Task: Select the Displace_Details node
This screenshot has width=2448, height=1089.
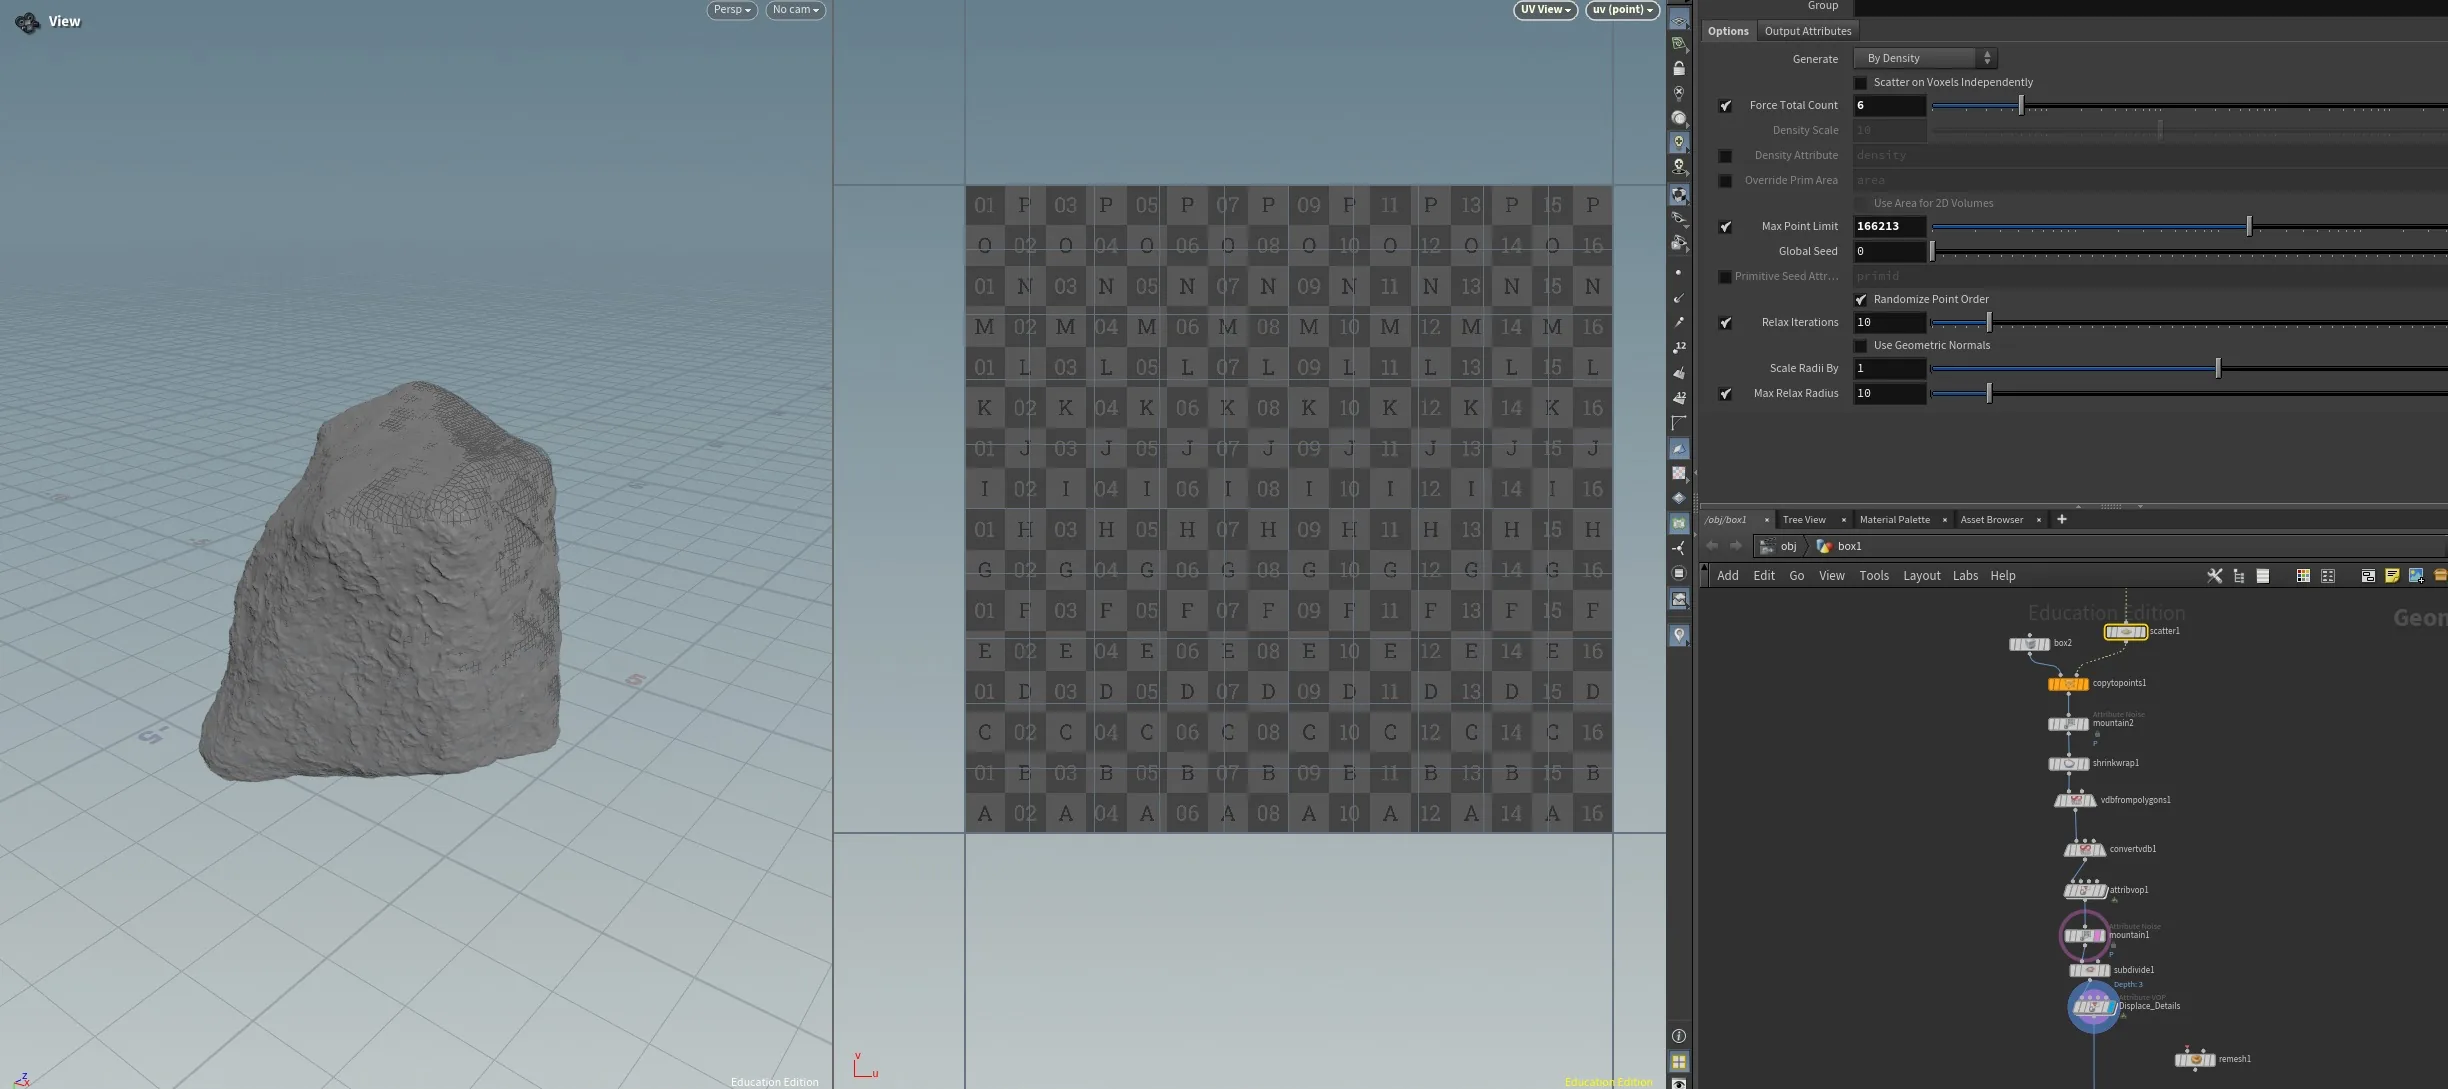Action: [2092, 1007]
